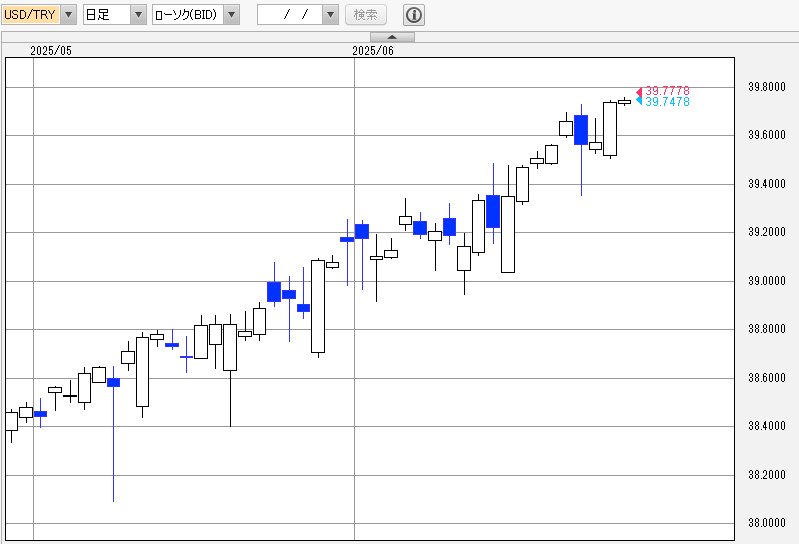Click the blue candle with long wick to 38.1
This screenshot has height=544, width=799.
113,383
